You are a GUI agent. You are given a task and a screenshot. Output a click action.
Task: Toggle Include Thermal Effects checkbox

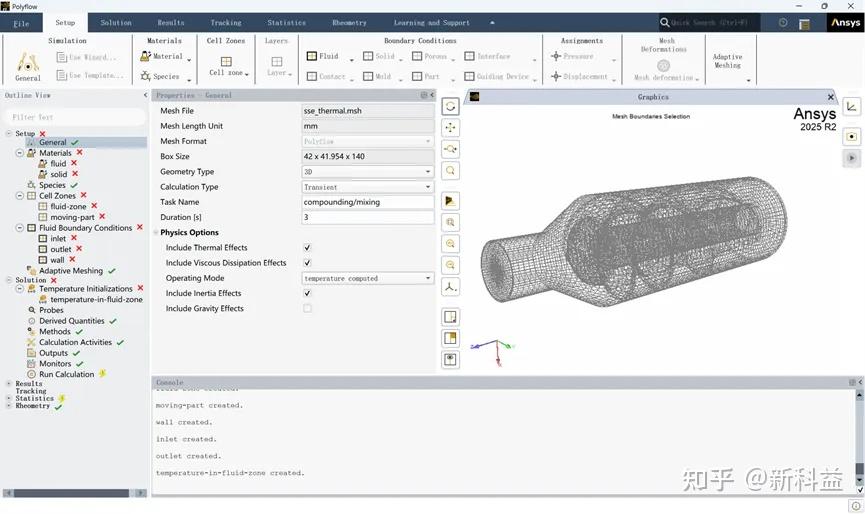point(307,248)
